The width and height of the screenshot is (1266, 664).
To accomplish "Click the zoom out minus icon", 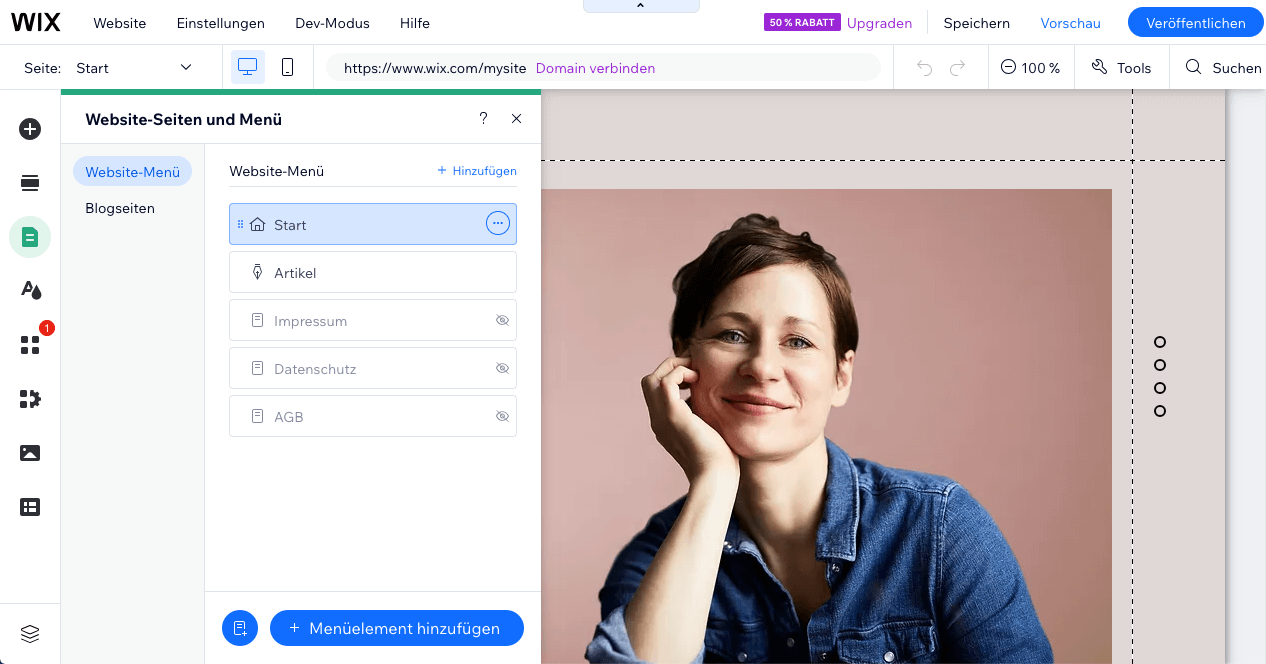I will (x=1008, y=67).
